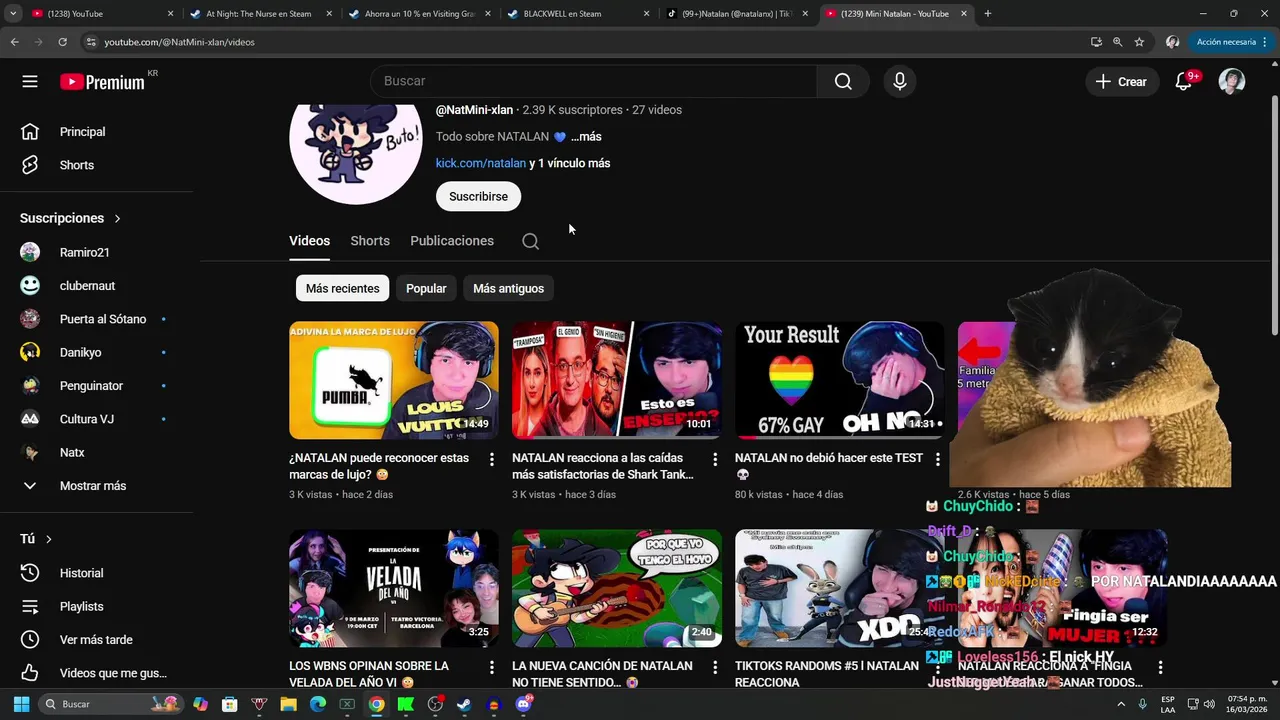The width and height of the screenshot is (1280, 720).
Task: Open OBS Studio from the taskbar
Action: [x=435, y=704]
